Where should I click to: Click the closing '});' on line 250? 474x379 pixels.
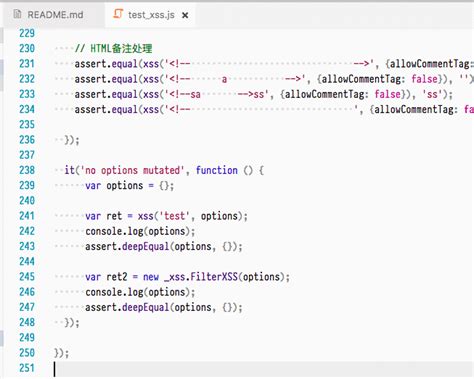pyautogui.click(x=62, y=353)
